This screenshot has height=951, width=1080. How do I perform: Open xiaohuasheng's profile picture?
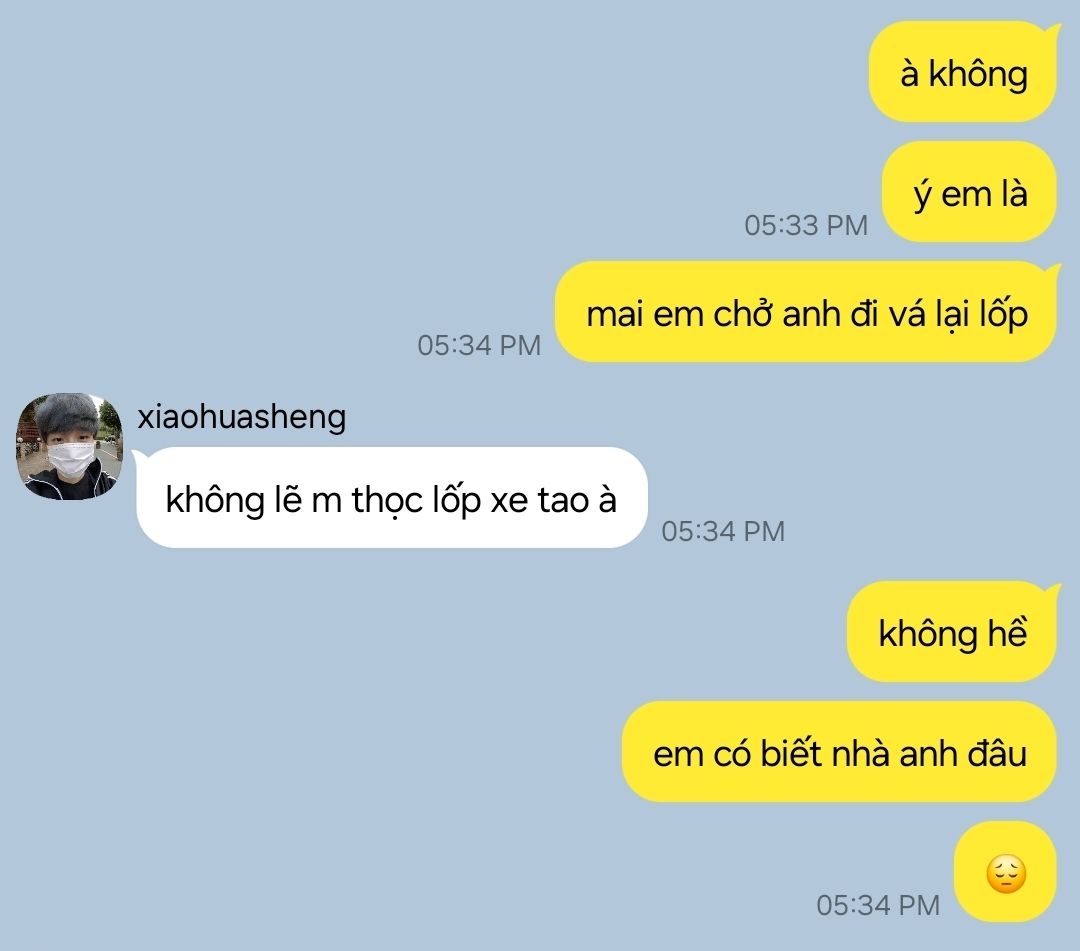[x=69, y=446]
